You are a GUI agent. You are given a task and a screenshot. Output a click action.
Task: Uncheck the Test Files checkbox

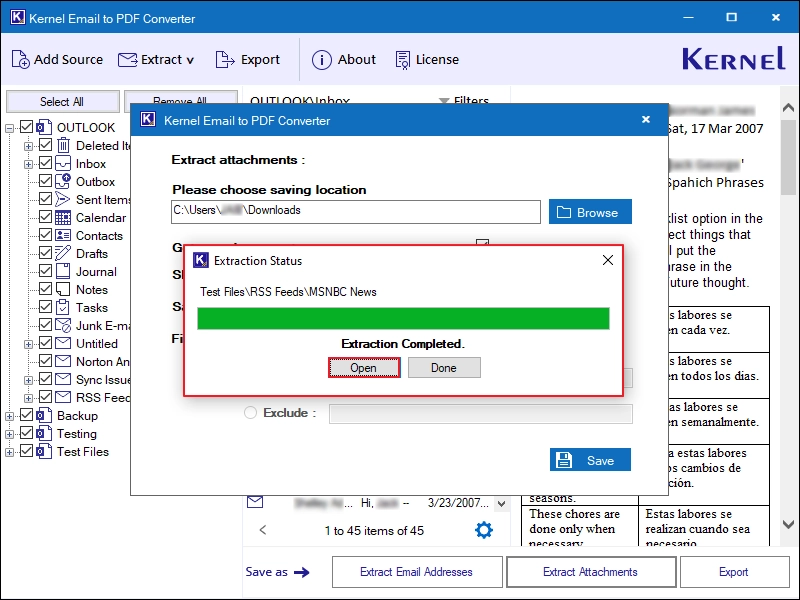pyautogui.click(x=27, y=451)
